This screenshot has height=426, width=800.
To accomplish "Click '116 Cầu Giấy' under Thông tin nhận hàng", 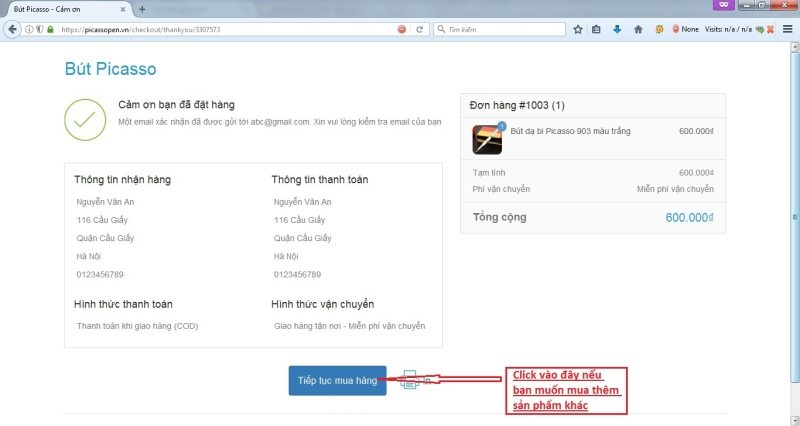I will [x=102, y=220].
